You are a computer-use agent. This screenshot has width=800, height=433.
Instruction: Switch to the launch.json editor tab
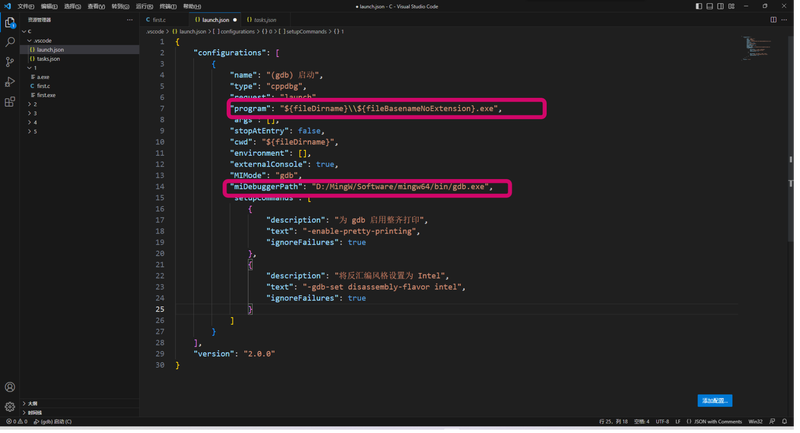tap(215, 20)
